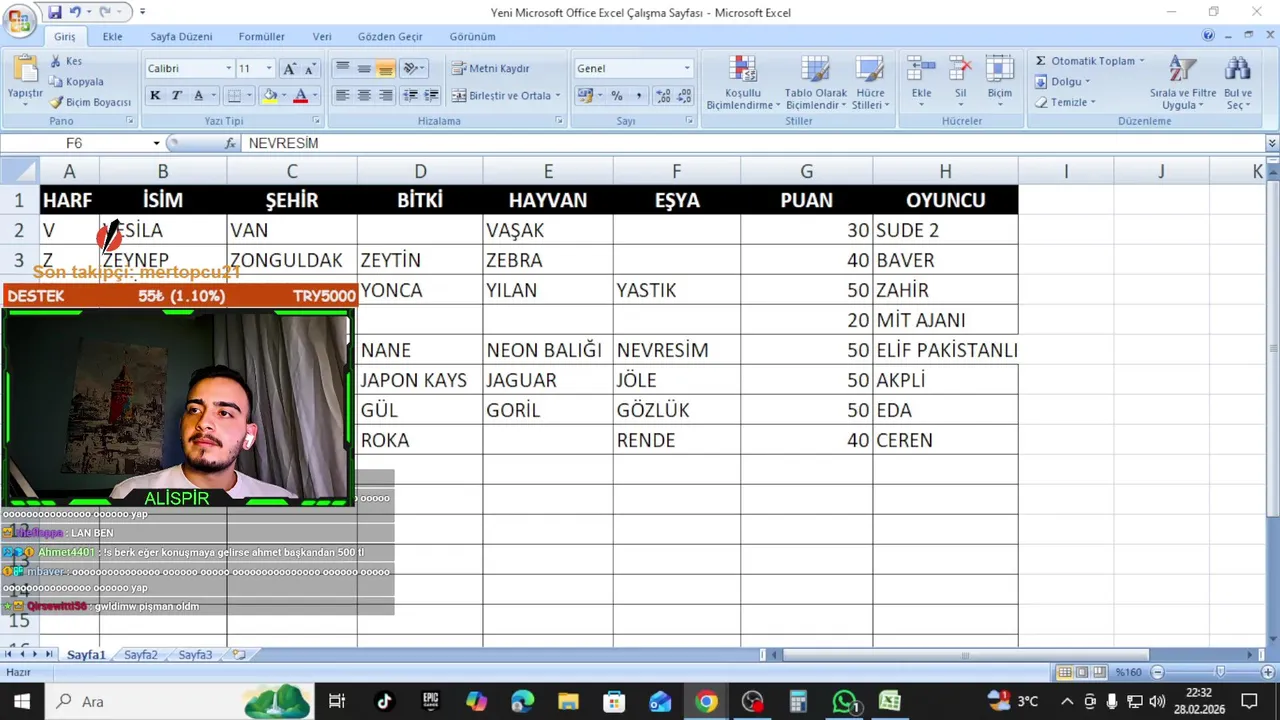Open Chrome from the taskbar
Viewport: 1280px width, 720px height.
tap(706, 701)
